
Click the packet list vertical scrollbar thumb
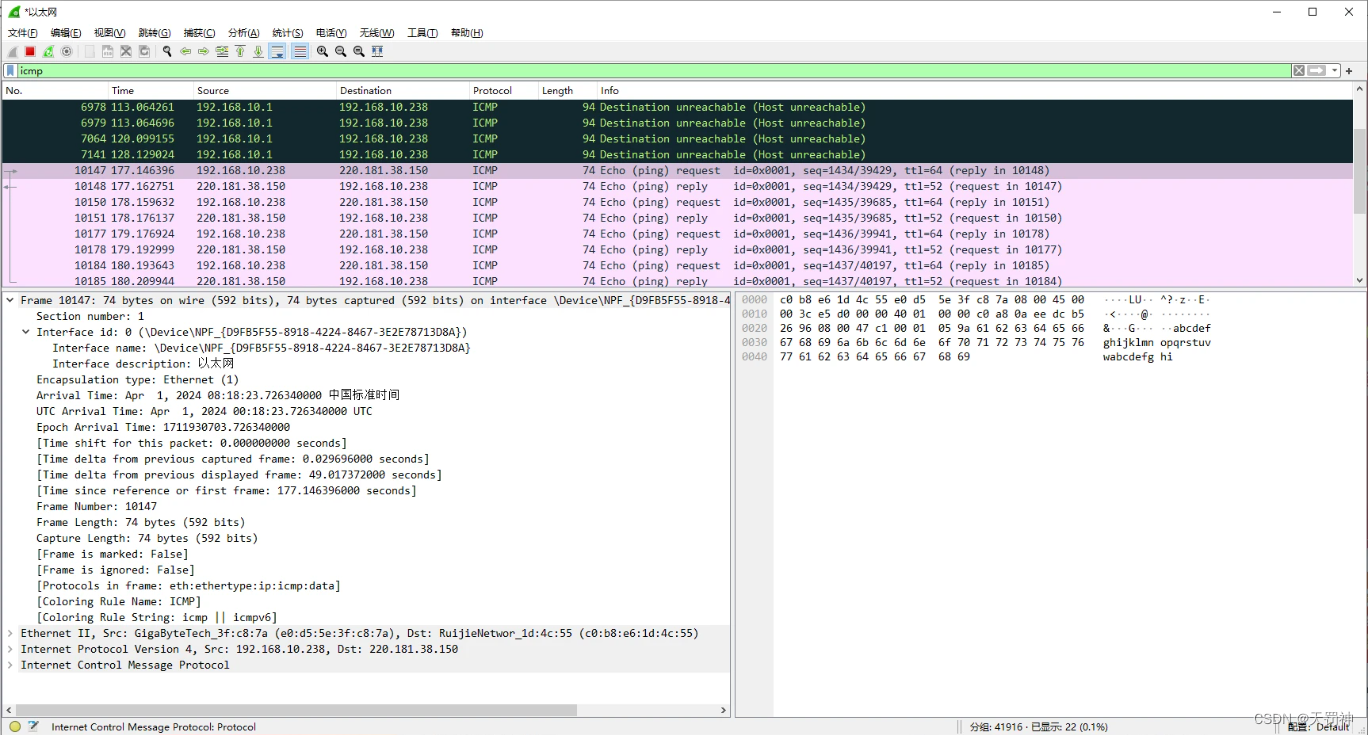1360,170
